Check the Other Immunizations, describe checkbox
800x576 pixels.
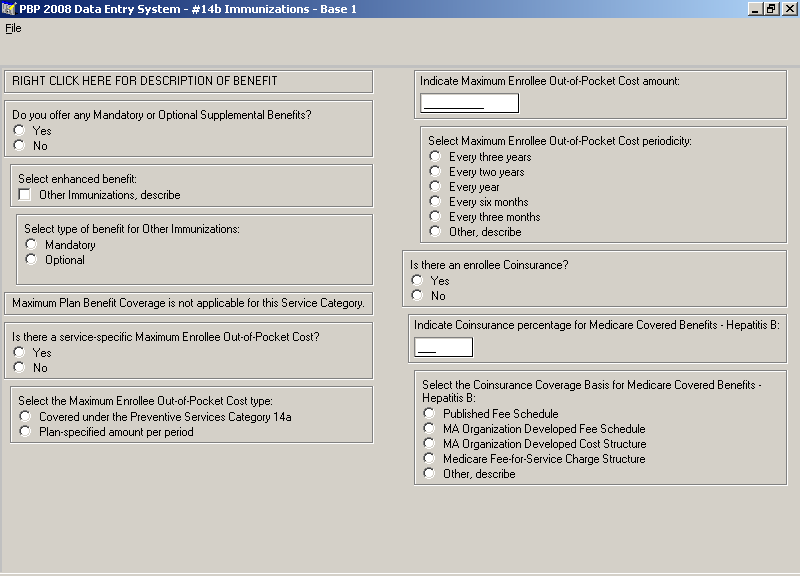[x=25, y=195]
